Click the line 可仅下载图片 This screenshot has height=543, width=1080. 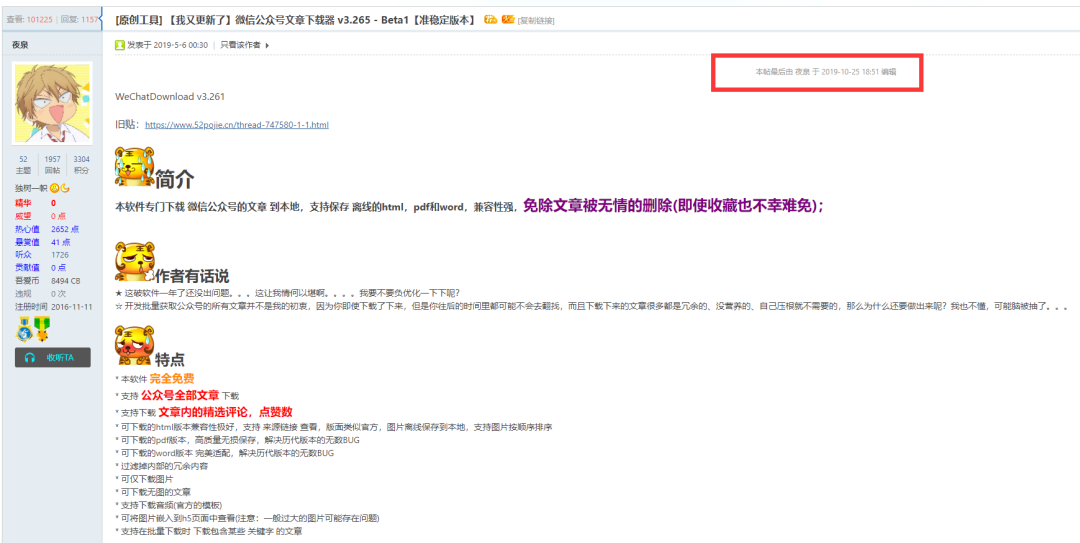(145, 479)
